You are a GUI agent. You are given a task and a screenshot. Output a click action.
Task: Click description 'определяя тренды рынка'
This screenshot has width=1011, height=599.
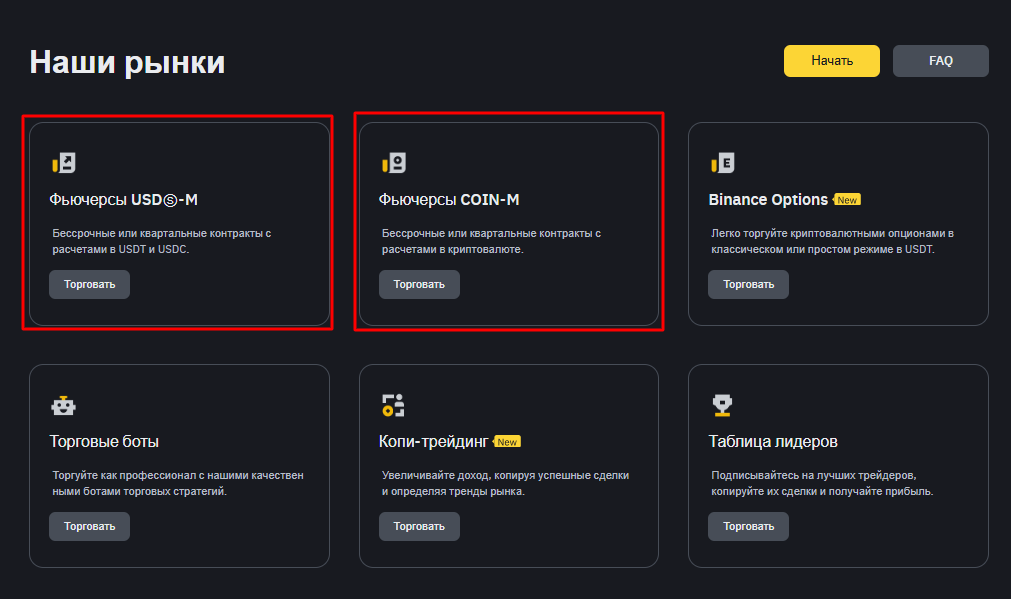click(x=506, y=483)
